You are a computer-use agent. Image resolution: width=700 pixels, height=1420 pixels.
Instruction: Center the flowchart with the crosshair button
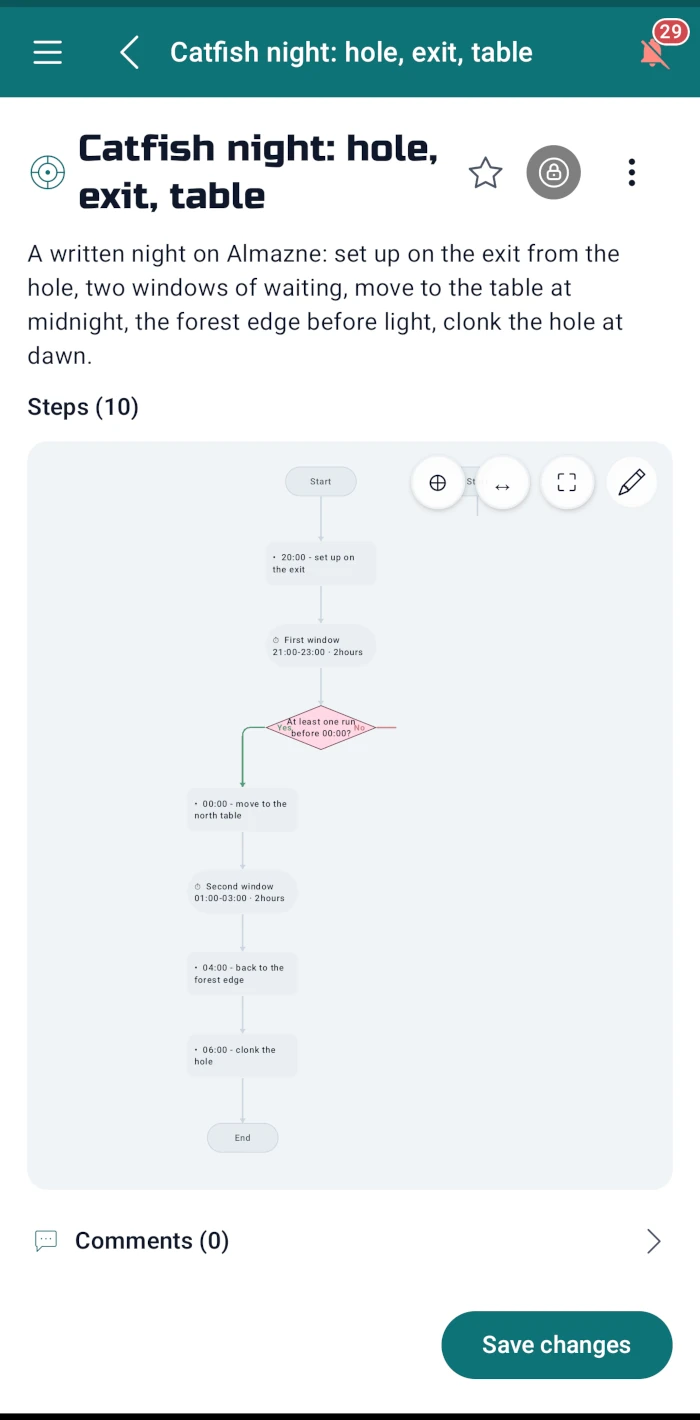coord(437,483)
